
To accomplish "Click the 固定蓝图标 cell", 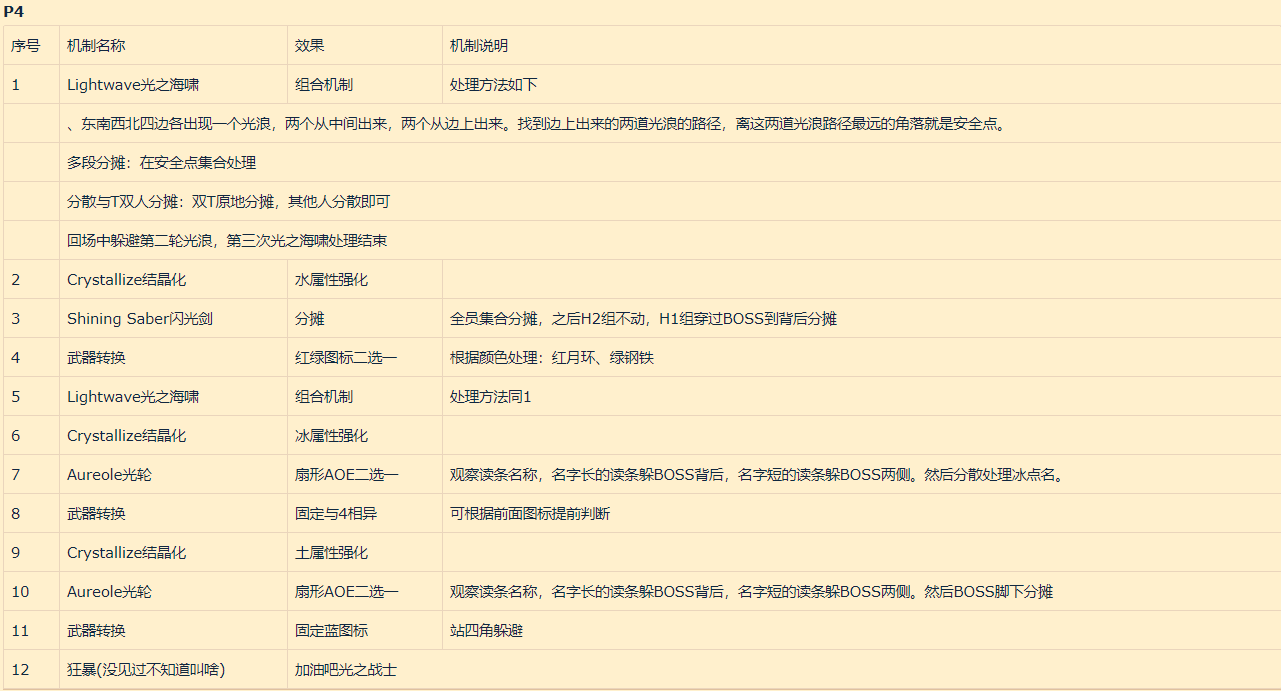I will [331, 631].
